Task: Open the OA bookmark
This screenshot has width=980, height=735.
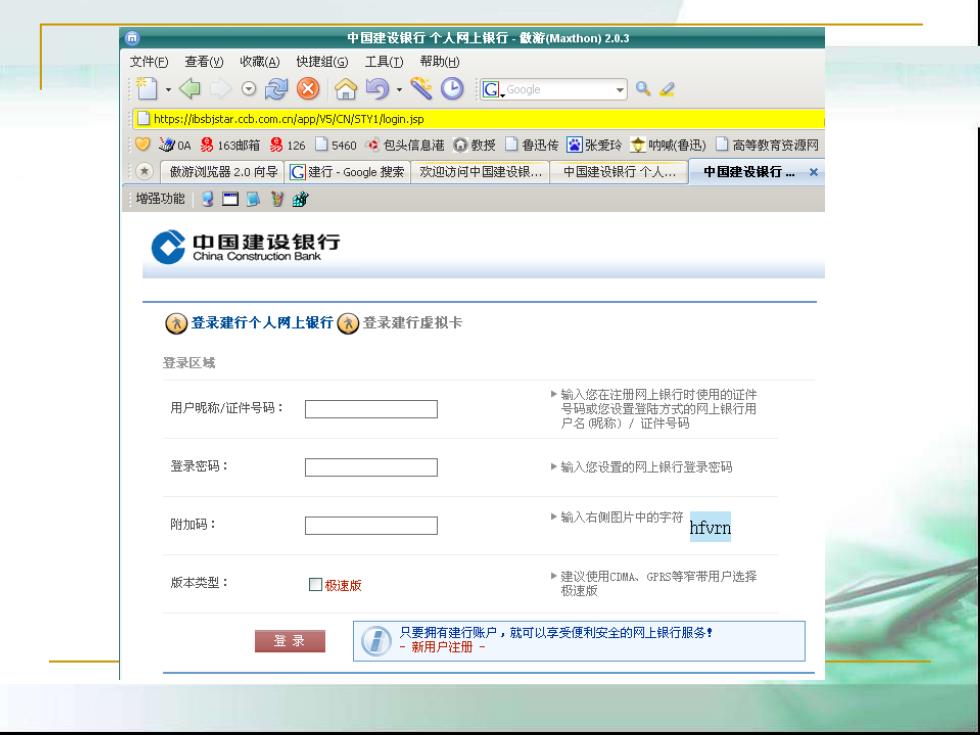Action: click(175, 145)
